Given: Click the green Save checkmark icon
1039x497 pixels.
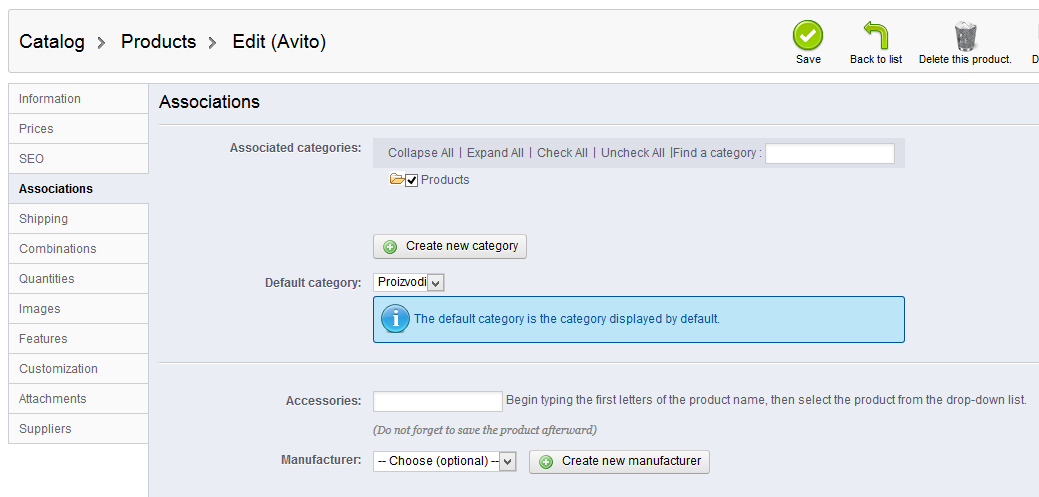Looking at the screenshot, I should click(808, 36).
